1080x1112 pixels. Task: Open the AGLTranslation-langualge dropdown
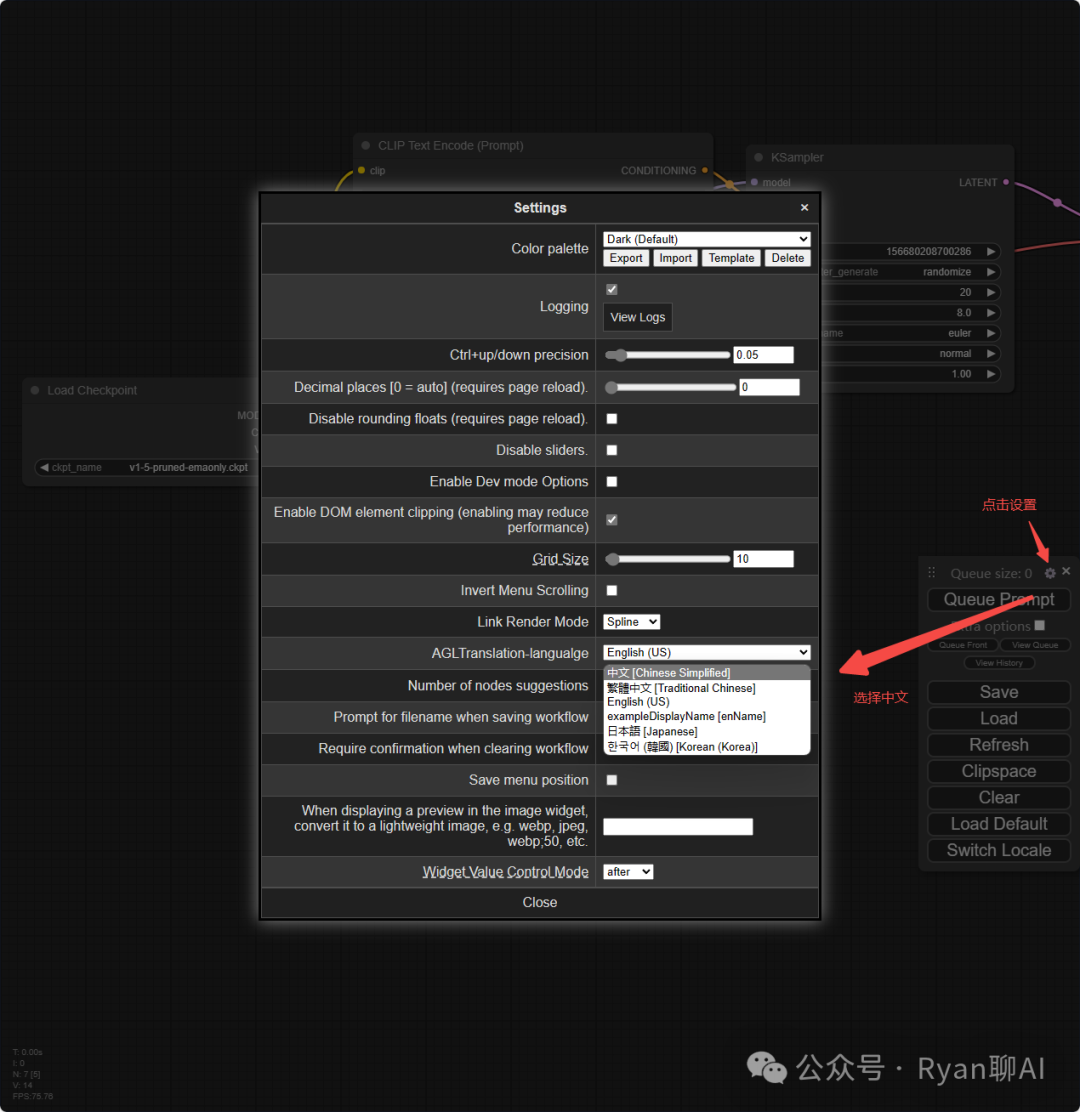707,652
